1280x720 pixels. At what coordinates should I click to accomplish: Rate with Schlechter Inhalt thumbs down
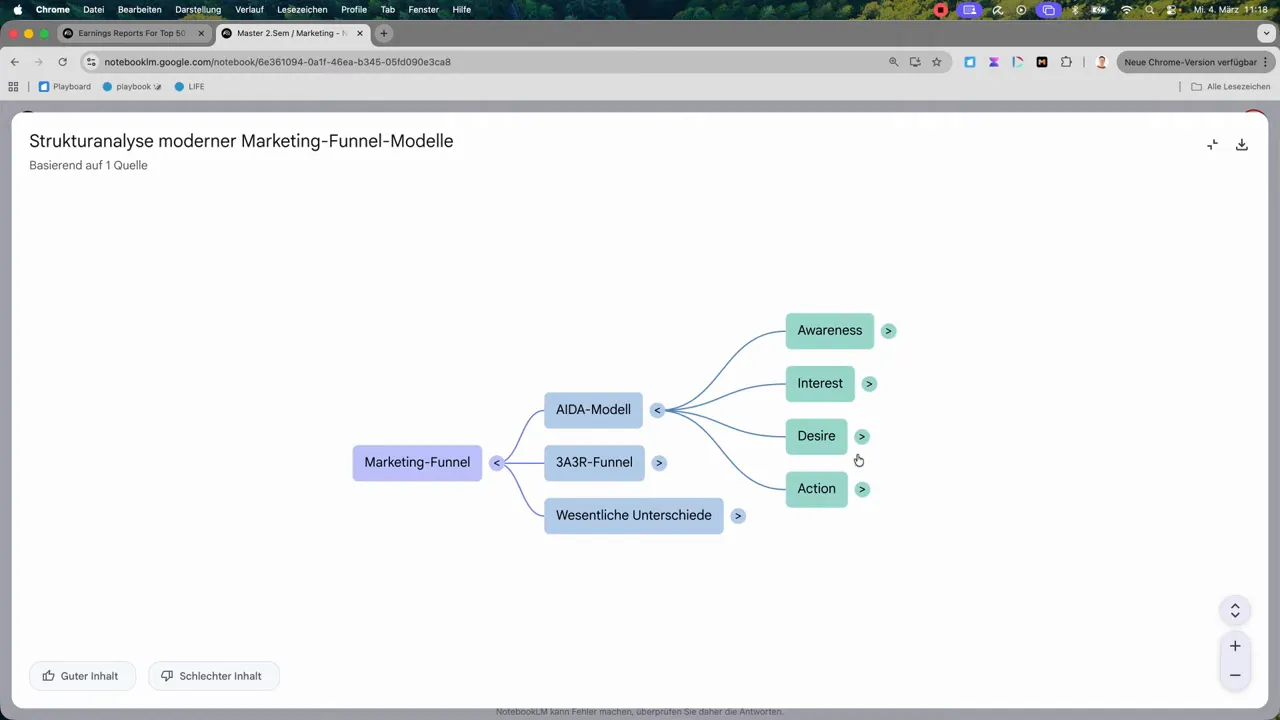coord(214,676)
